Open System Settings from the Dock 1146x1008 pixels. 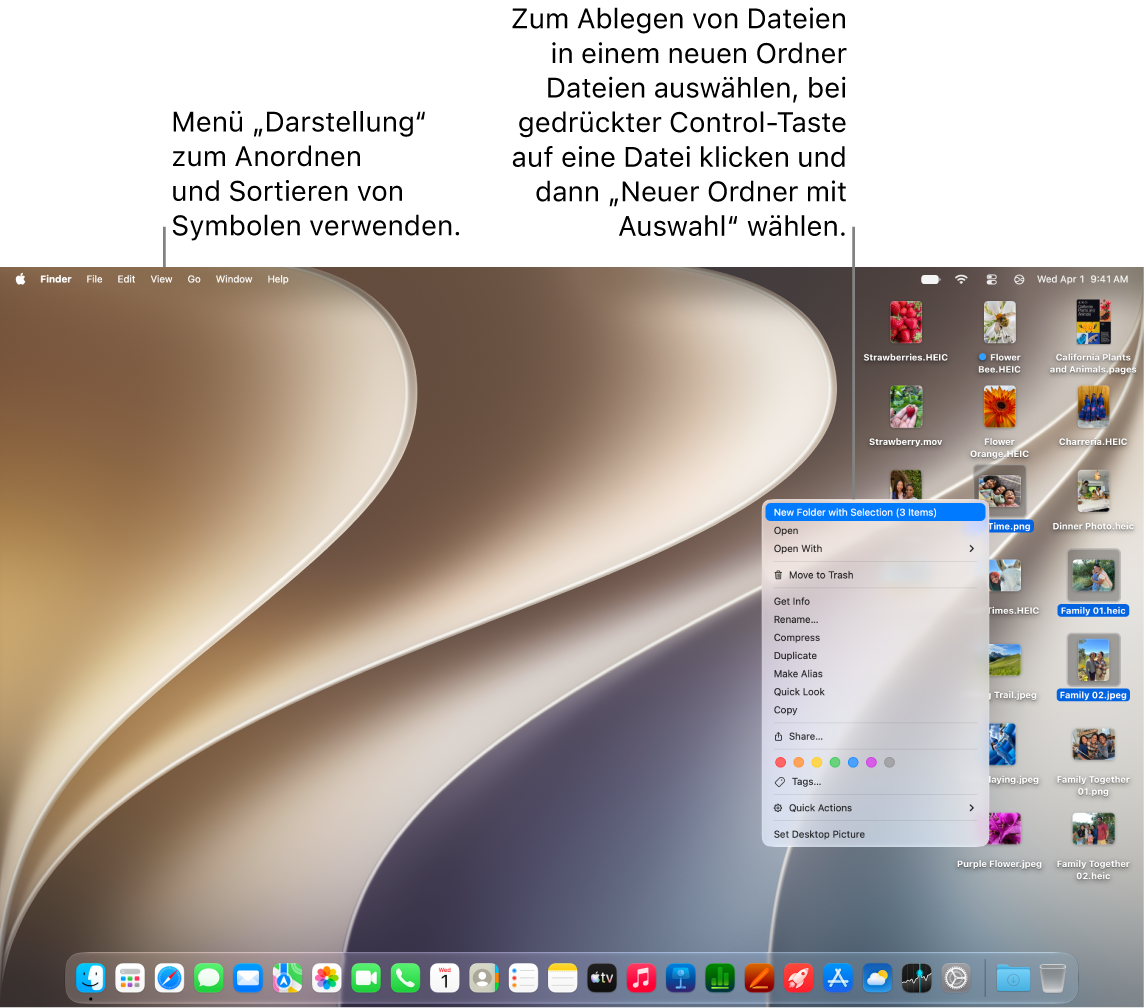(x=956, y=978)
